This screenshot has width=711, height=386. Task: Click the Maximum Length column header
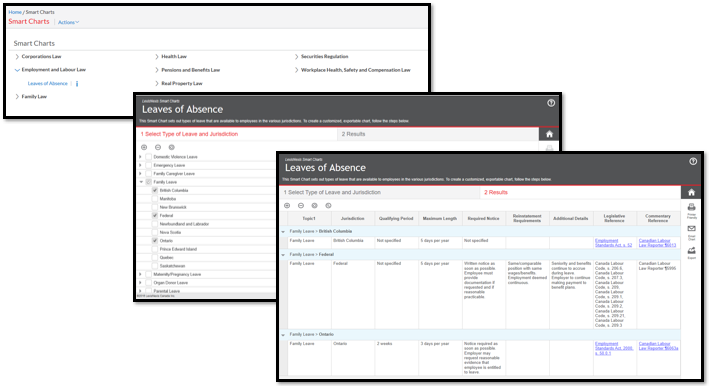coord(439,219)
